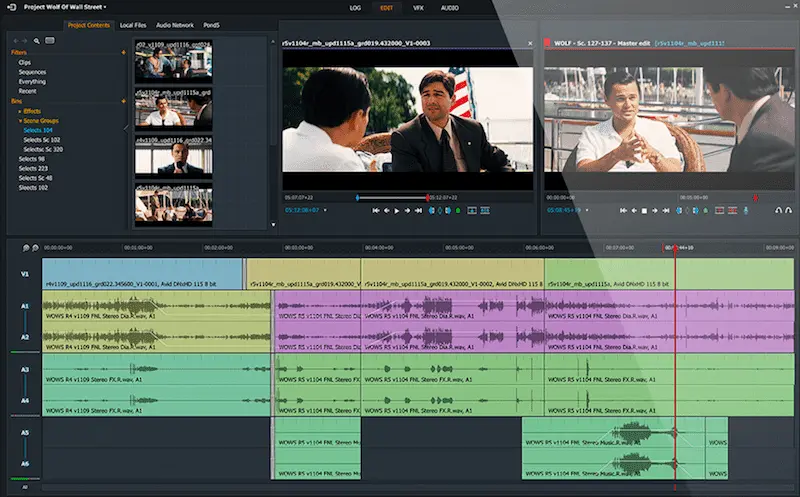800x497 pixels.
Task: Click the headphones icon in record viewer
Action: [778, 211]
